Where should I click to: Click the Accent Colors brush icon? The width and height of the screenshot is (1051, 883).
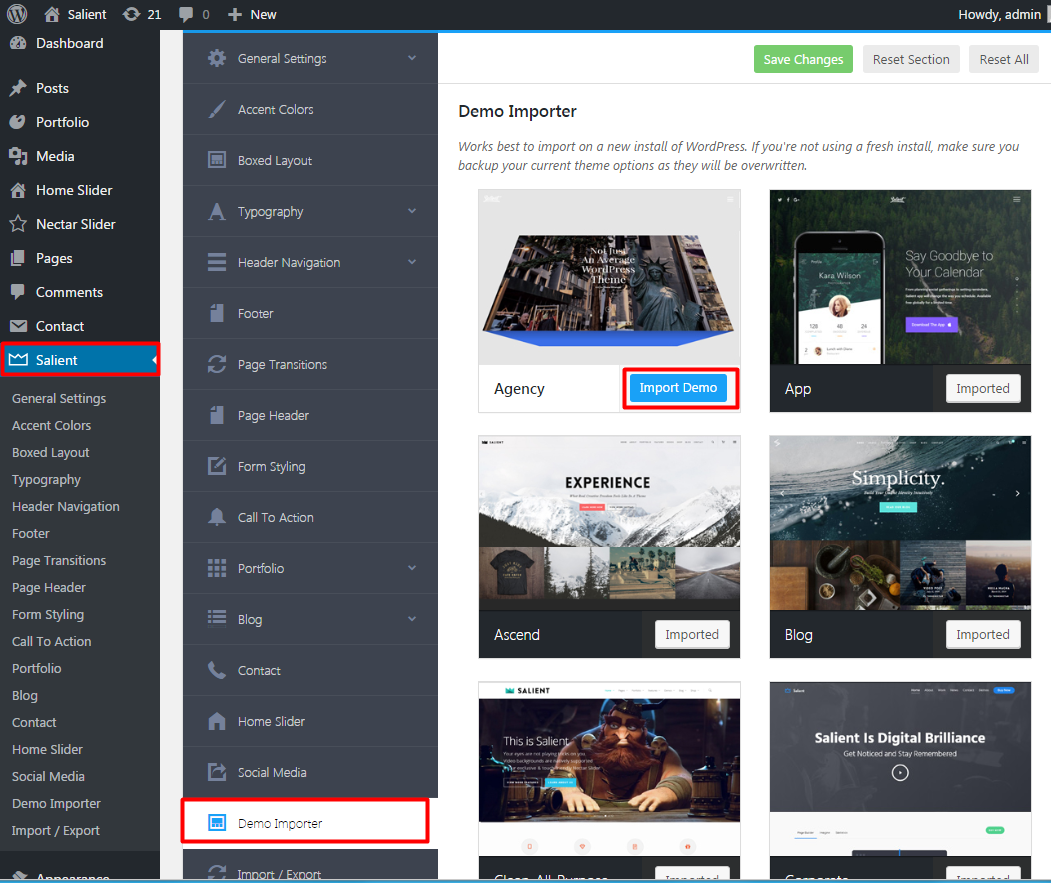[217, 109]
